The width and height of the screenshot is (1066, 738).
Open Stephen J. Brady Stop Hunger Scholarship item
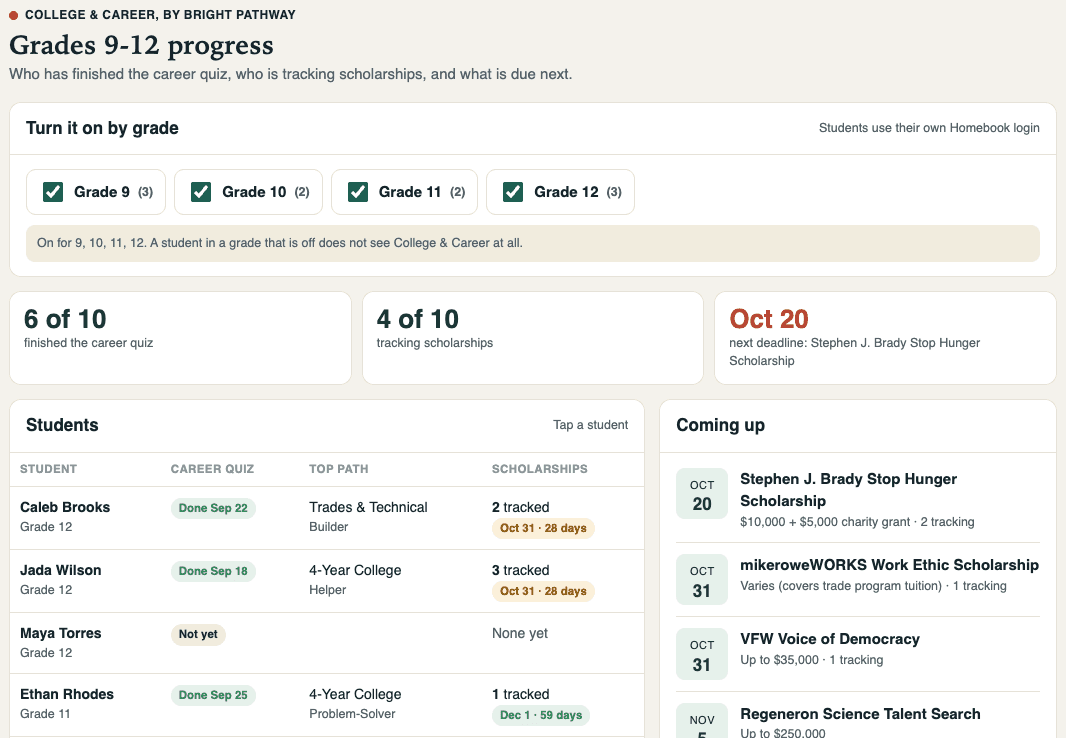click(x=858, y=500)
